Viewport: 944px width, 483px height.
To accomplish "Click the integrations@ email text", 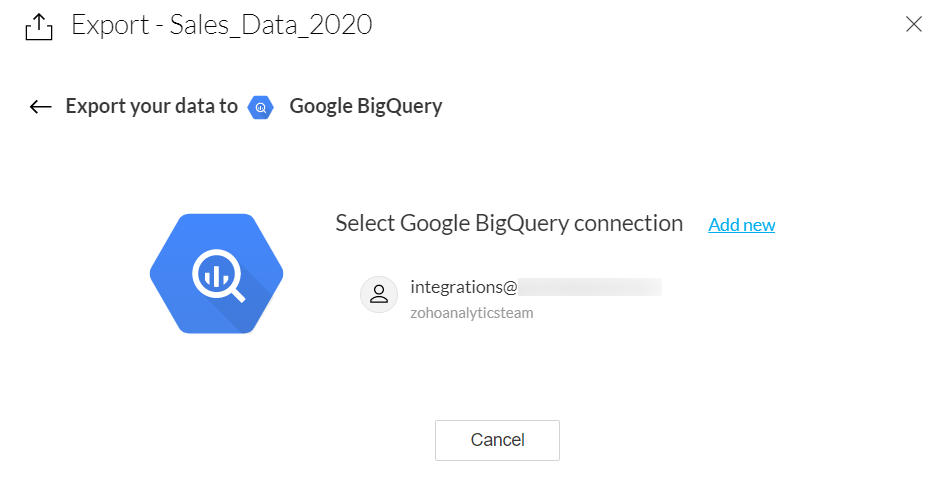I will 463,288.
